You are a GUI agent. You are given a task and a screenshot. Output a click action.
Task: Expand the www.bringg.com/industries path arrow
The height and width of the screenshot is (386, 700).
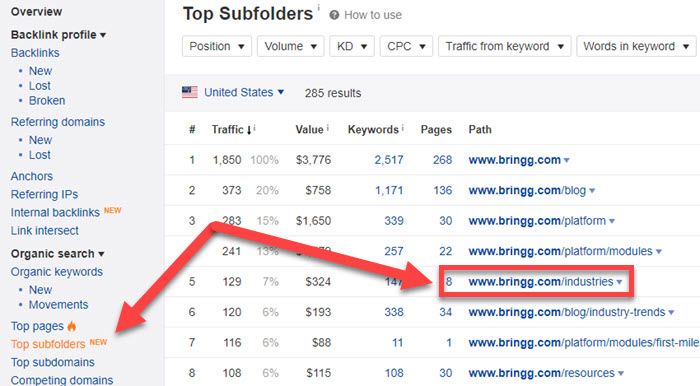pos(619,282)
